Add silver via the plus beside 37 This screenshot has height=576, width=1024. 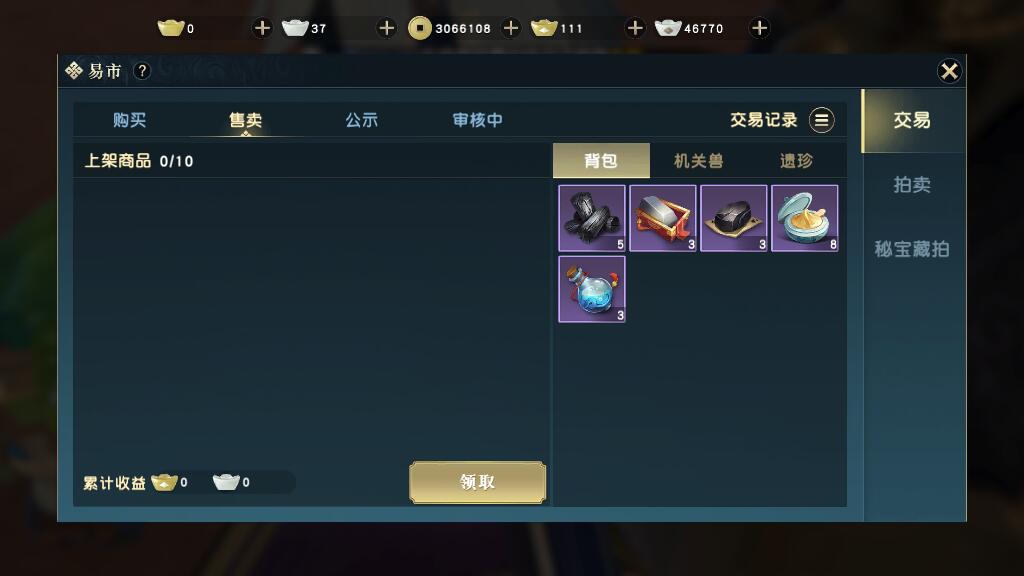pos(387,28)
